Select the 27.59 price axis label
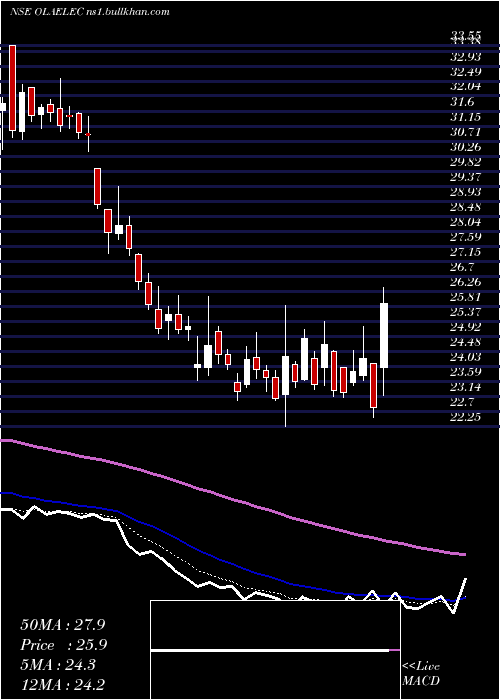Screen dimensions: 500x700 coord(466,237)
